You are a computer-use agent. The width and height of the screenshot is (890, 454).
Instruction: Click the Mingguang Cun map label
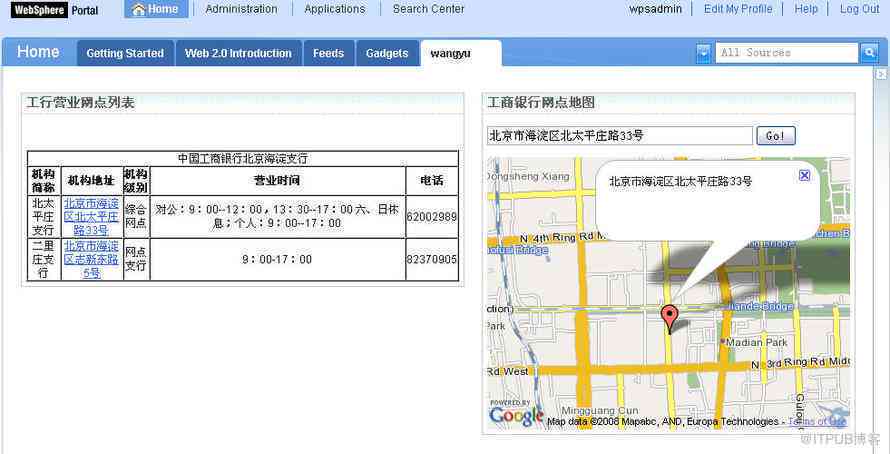pyautogui.click(x=600, y=410)
